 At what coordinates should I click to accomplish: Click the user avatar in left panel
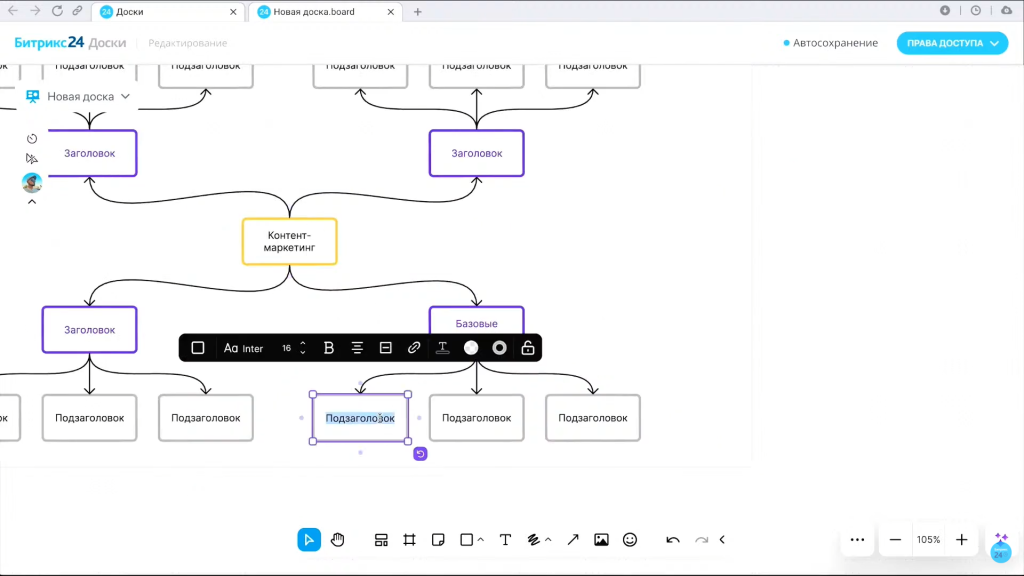(32, 183)
